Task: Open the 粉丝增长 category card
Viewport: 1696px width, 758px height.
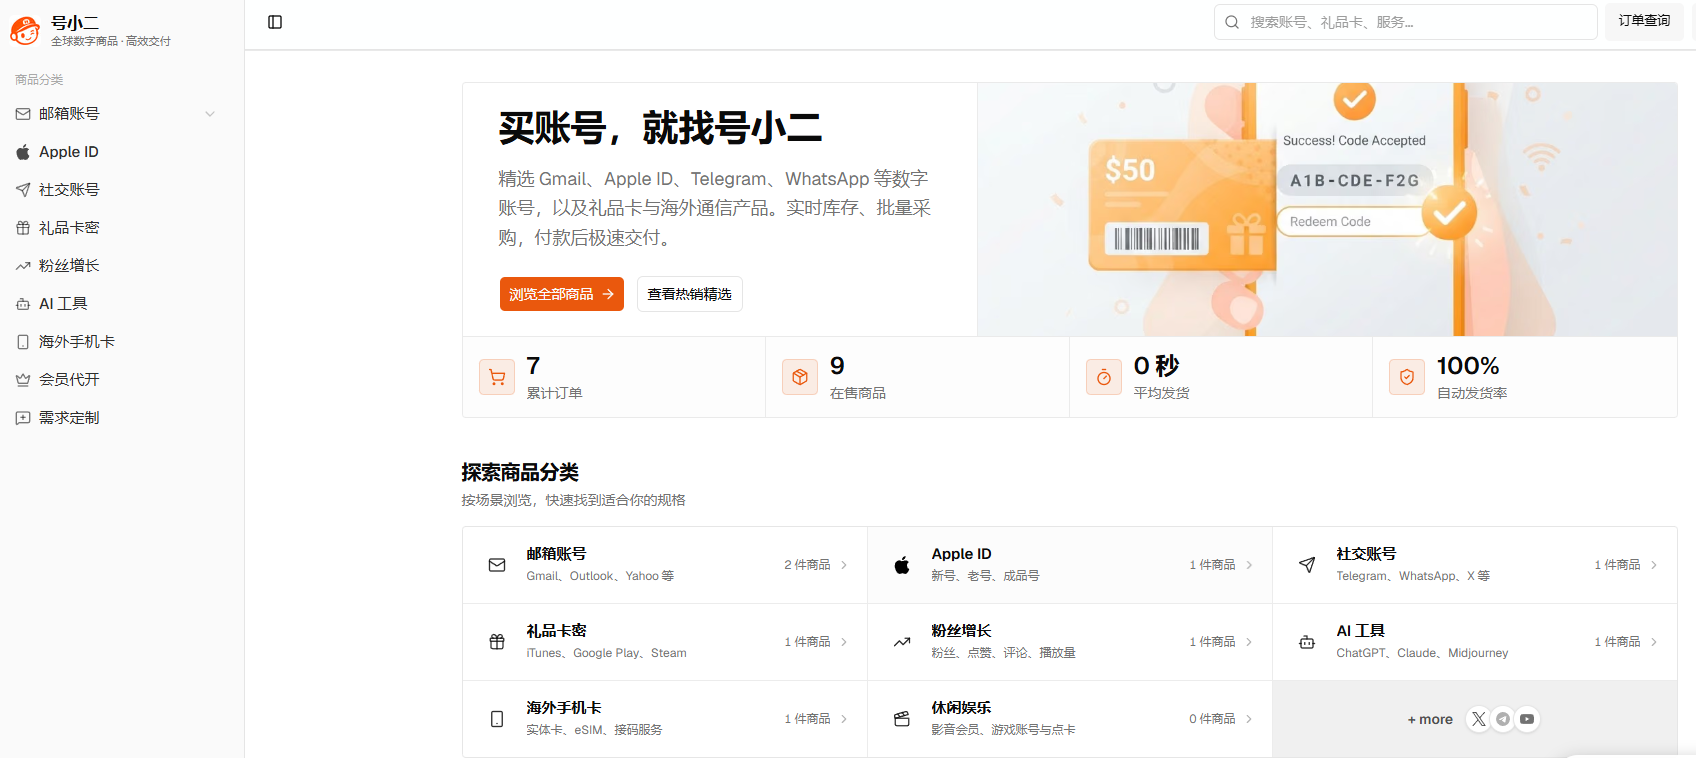Action: coord(1070,642)
